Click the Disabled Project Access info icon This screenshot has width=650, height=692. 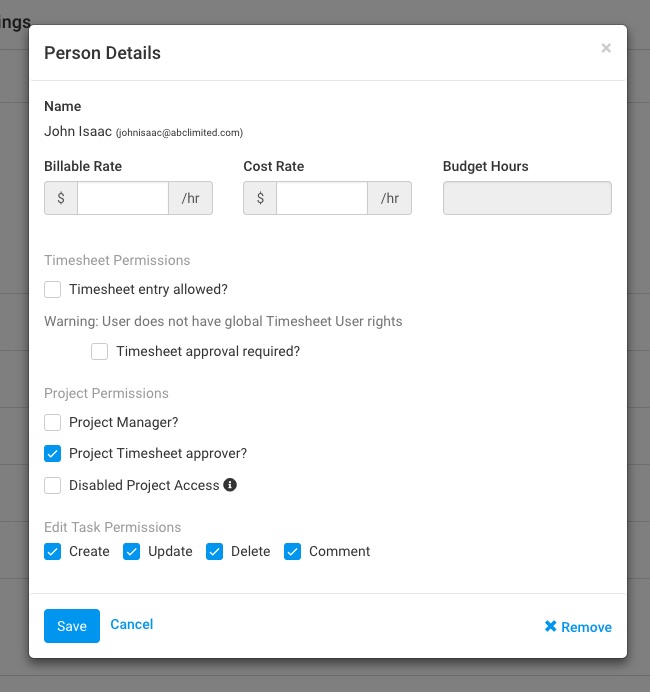pyautogui.click(x=230, y=485)
